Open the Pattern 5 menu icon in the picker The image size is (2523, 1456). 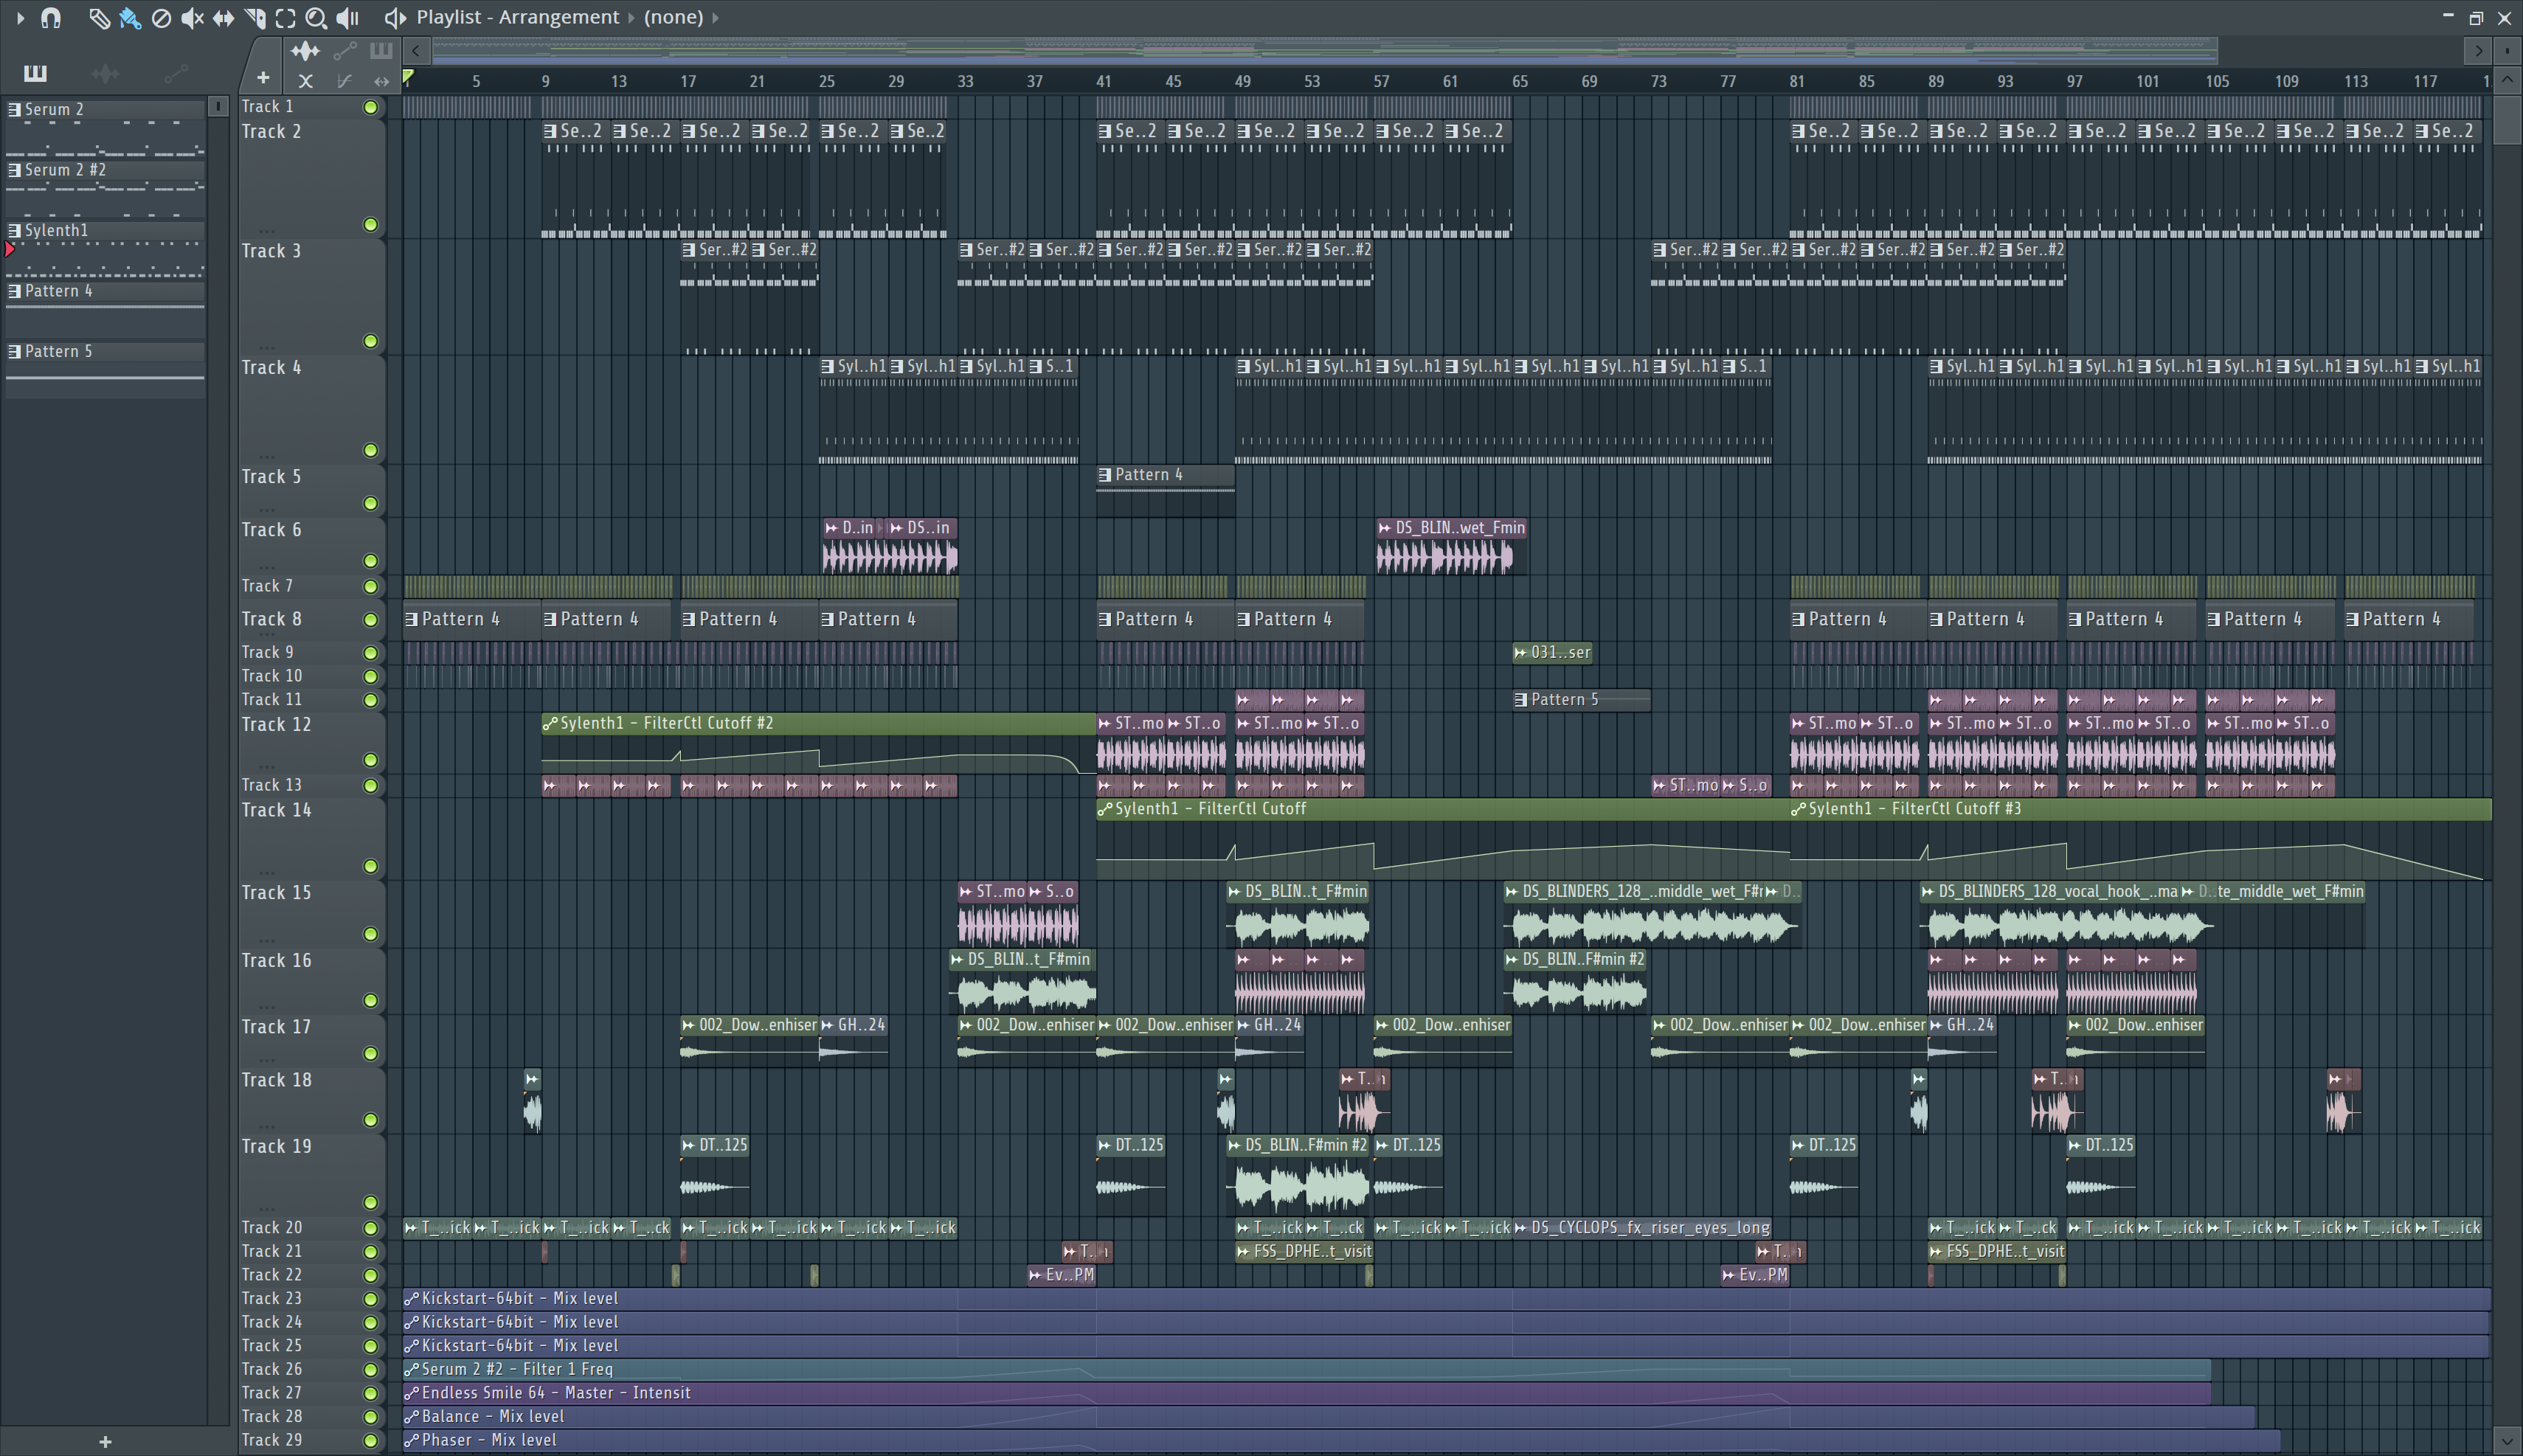click(x=14, y=351)
